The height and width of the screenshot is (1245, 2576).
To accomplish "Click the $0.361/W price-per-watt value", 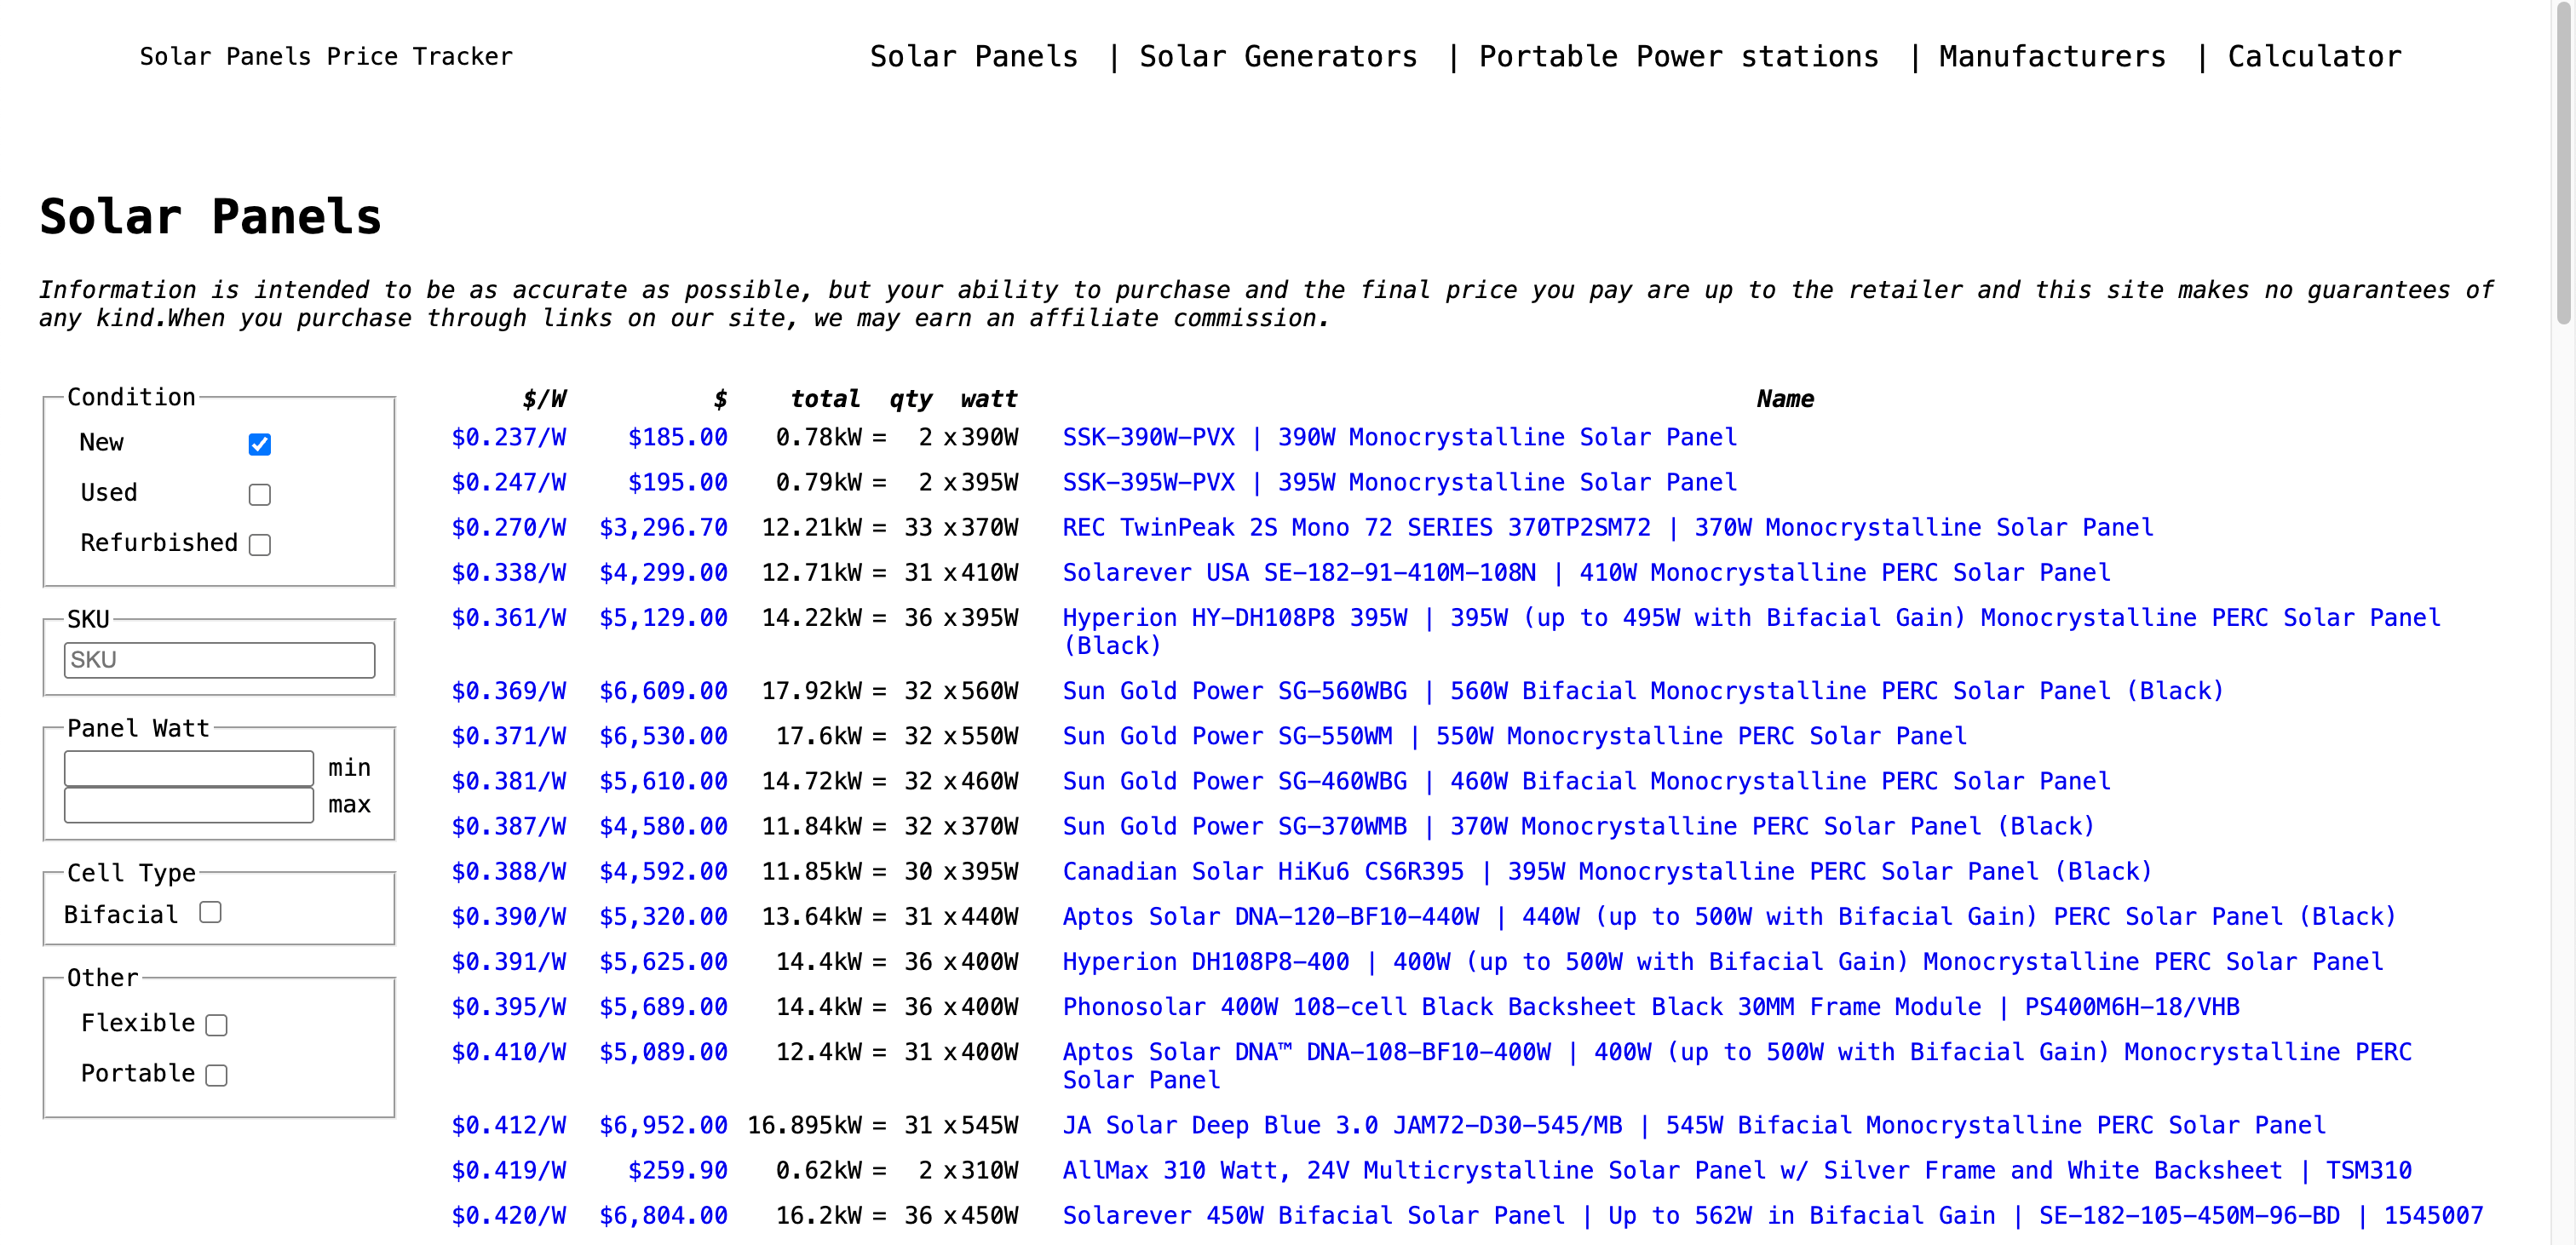I will pyautogui.click(x=509, y=617).
